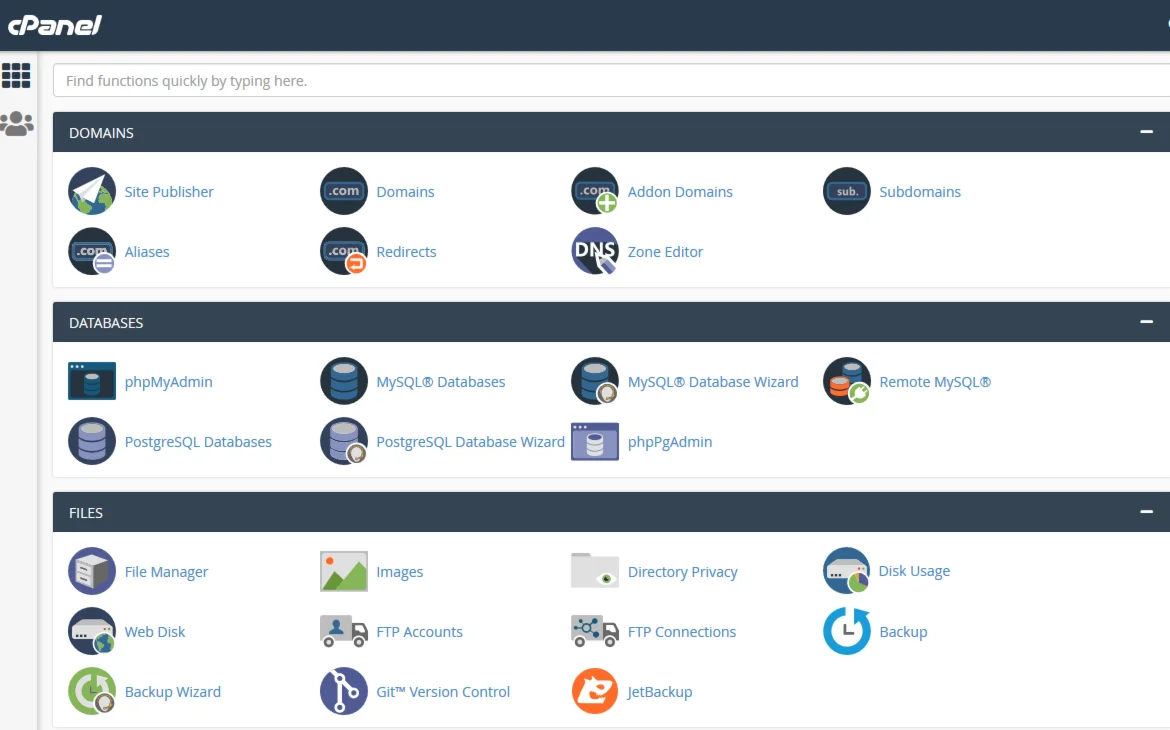Start the Backup Wizard

(x=172, y=691)
